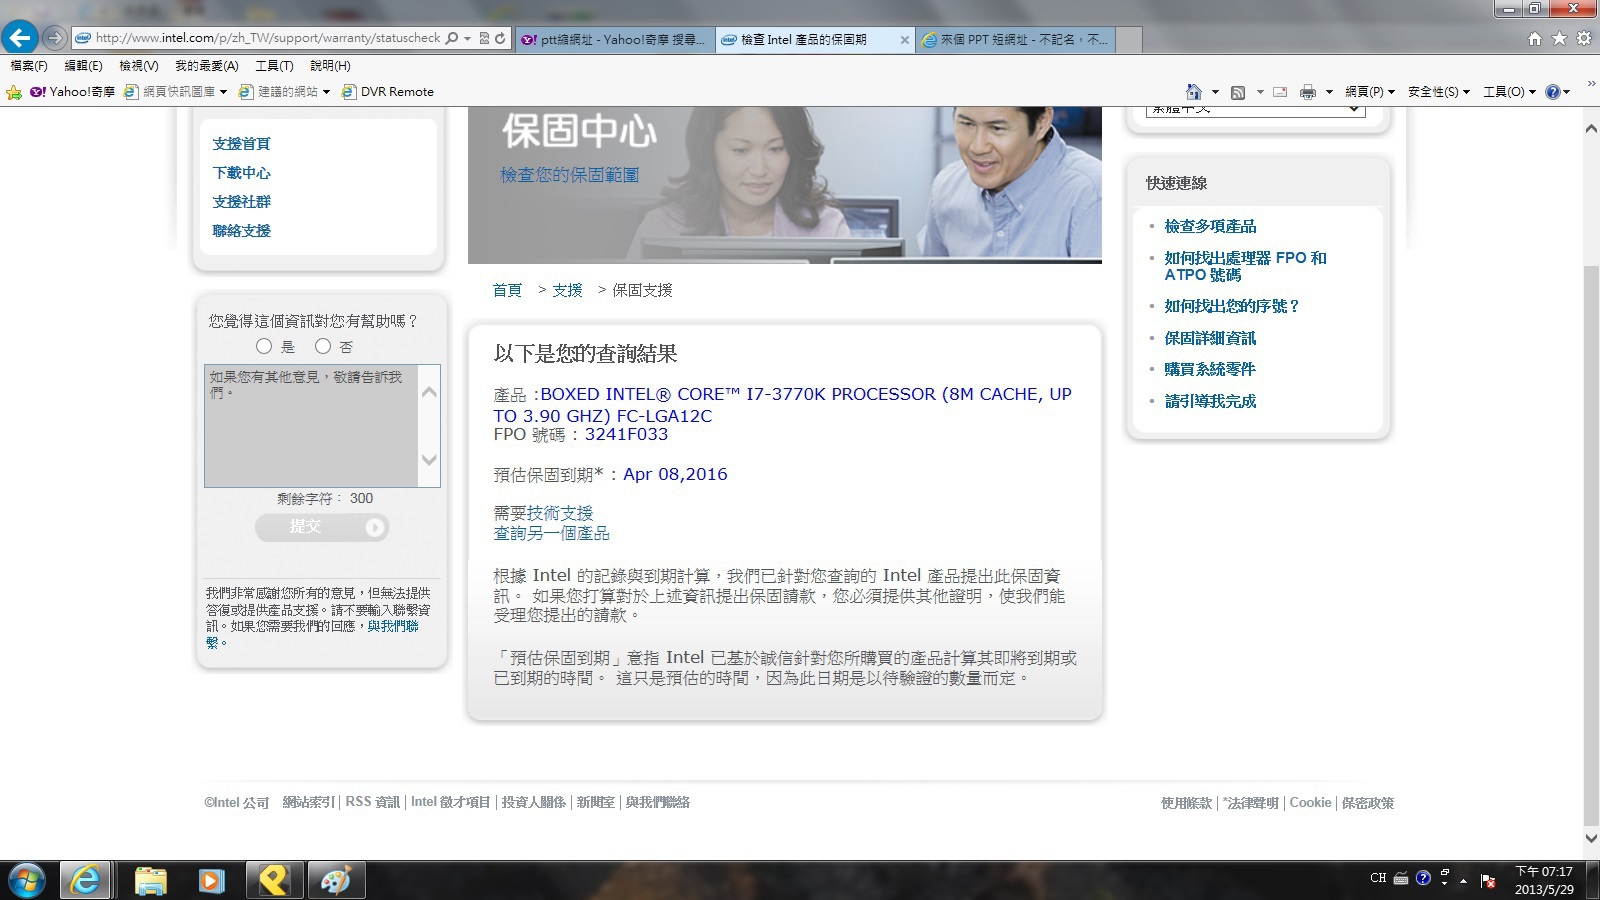Click the search magnifier in address bar
Image resolution: width=1600 pixels, height=900 pixels.
(x=452, y=38)
